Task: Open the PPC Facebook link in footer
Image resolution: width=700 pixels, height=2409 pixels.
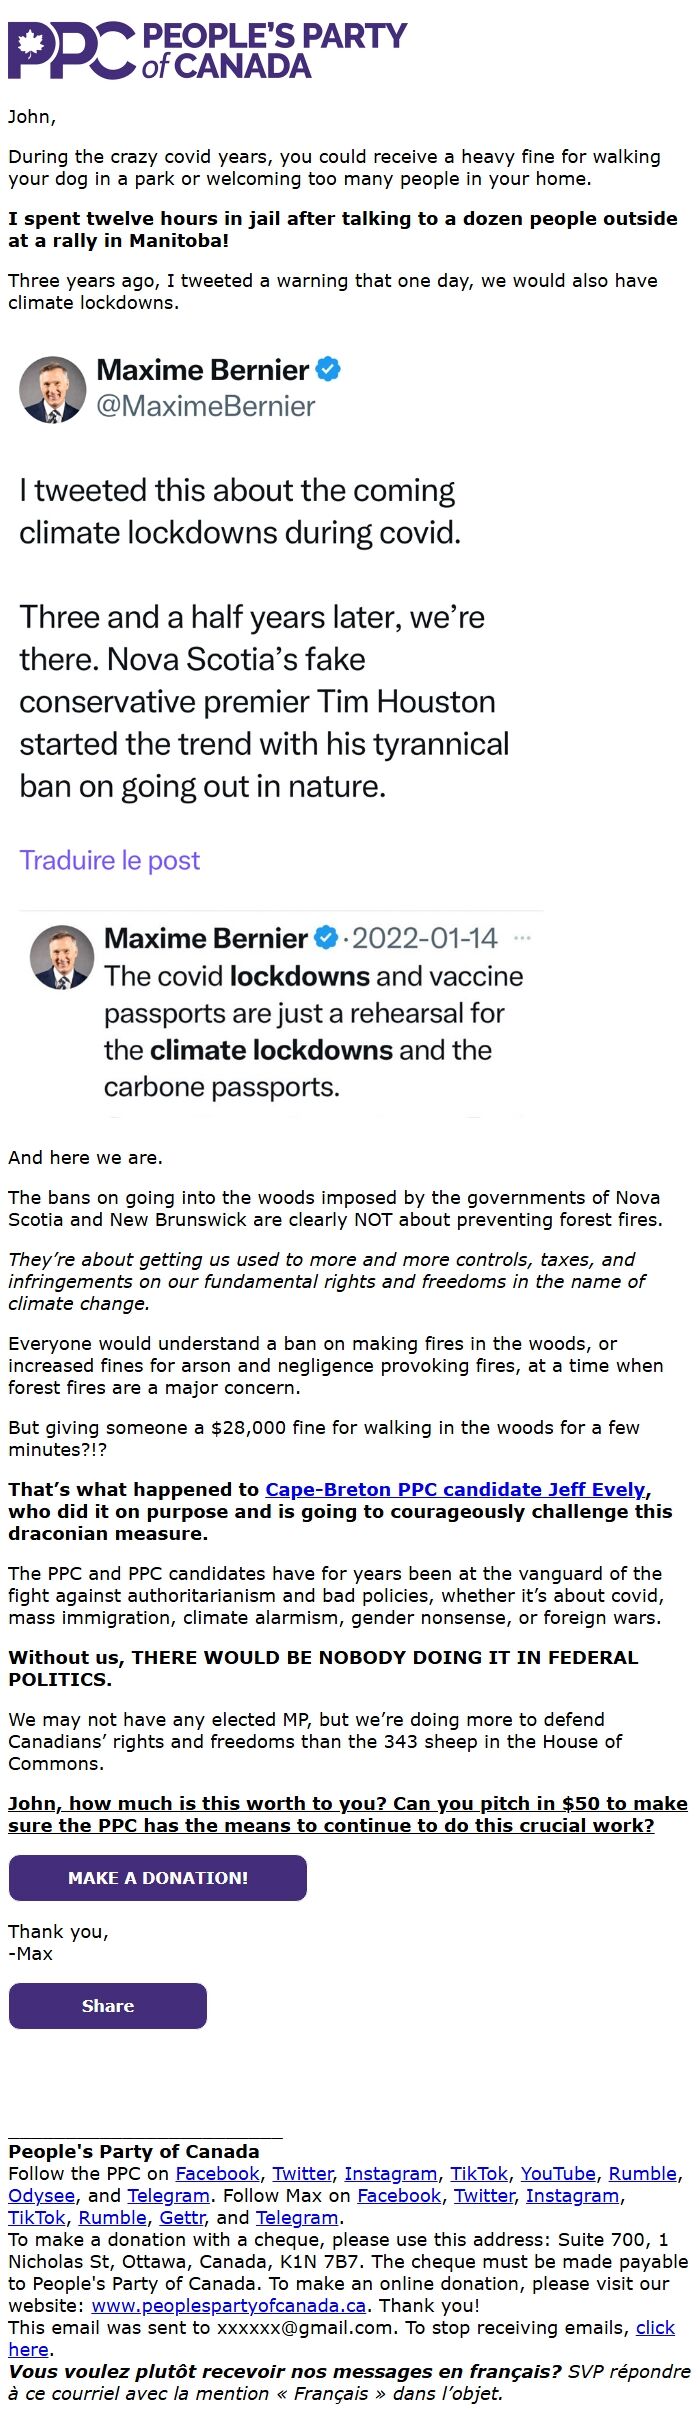Action: [218, 2173]
